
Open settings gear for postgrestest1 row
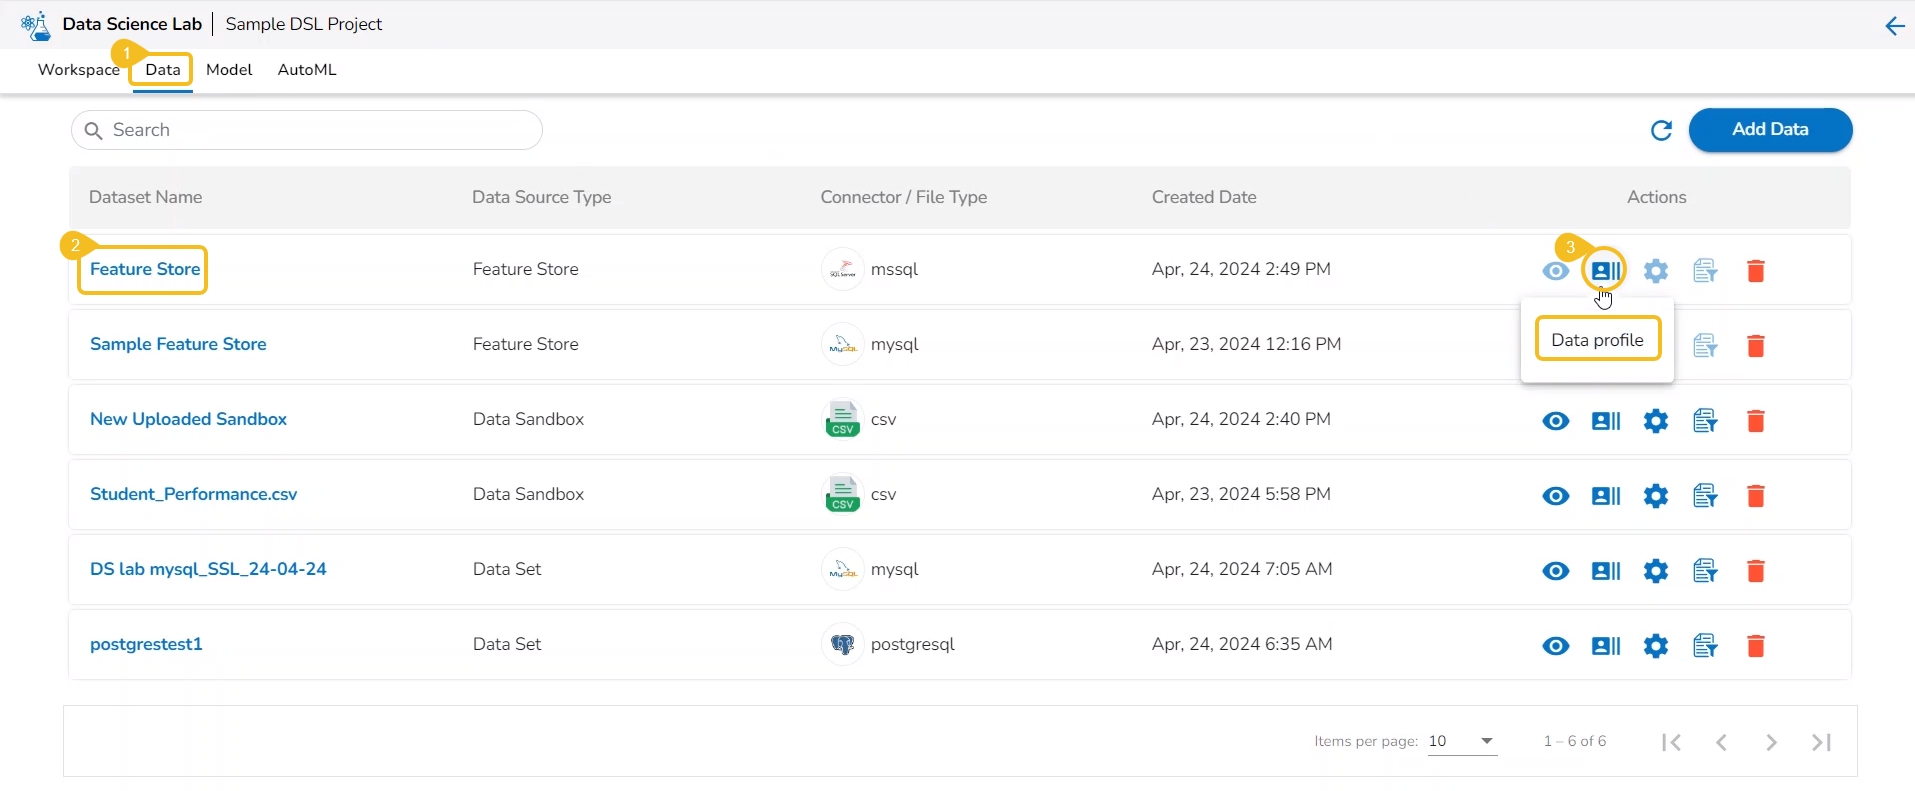pyautogui.click(x=1656, y=646)
